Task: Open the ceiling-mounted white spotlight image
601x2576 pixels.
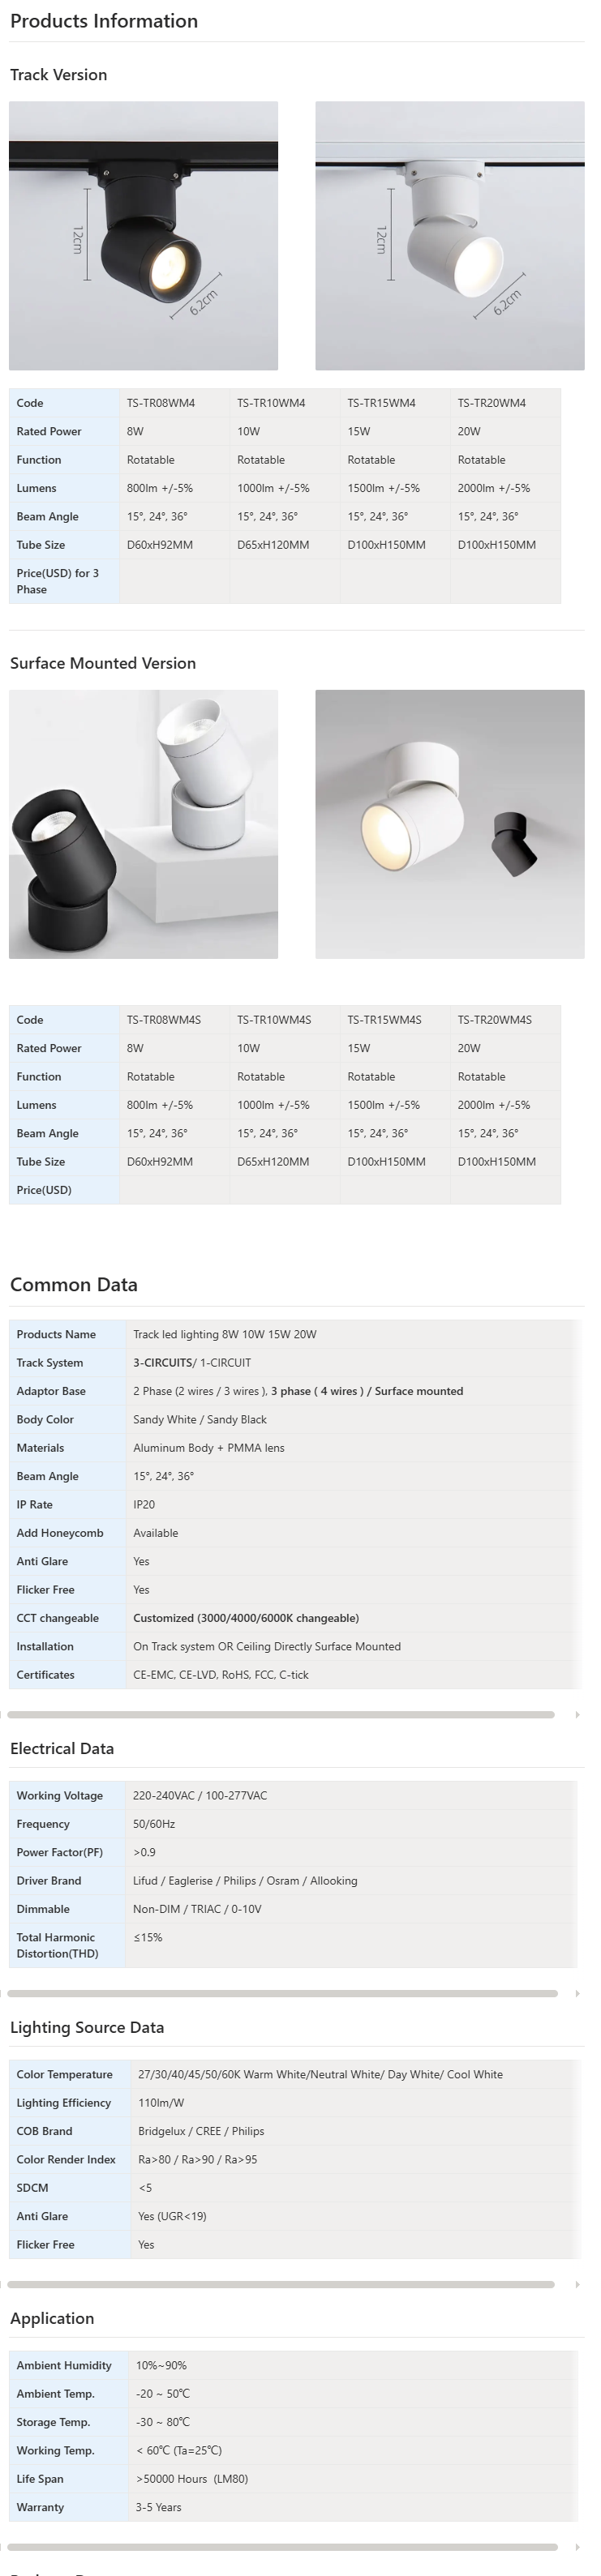Action: 449,824
